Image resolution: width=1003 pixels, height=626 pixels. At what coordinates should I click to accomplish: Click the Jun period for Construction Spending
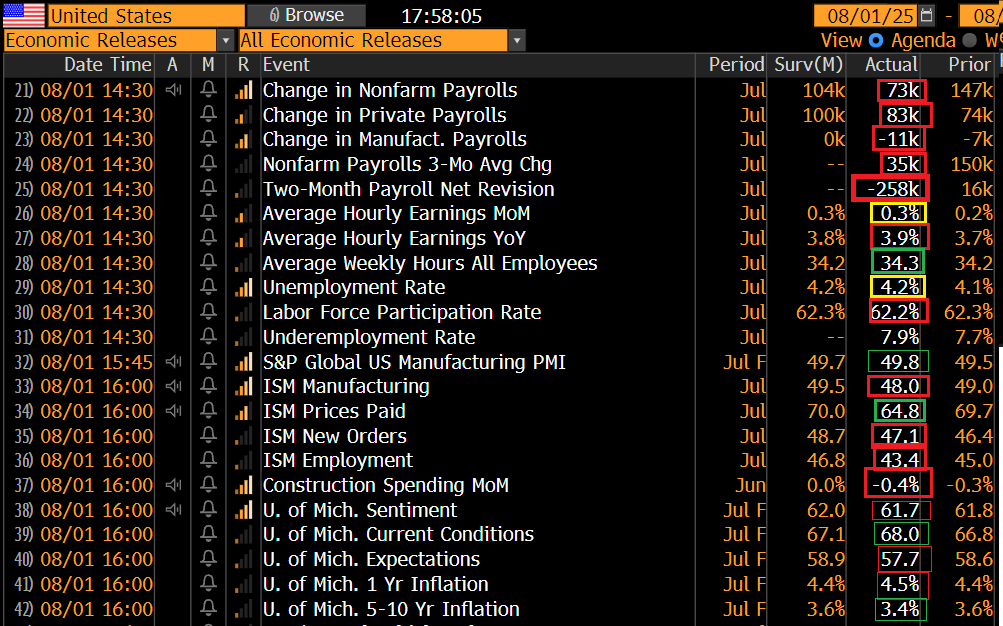tap(750, 485)
